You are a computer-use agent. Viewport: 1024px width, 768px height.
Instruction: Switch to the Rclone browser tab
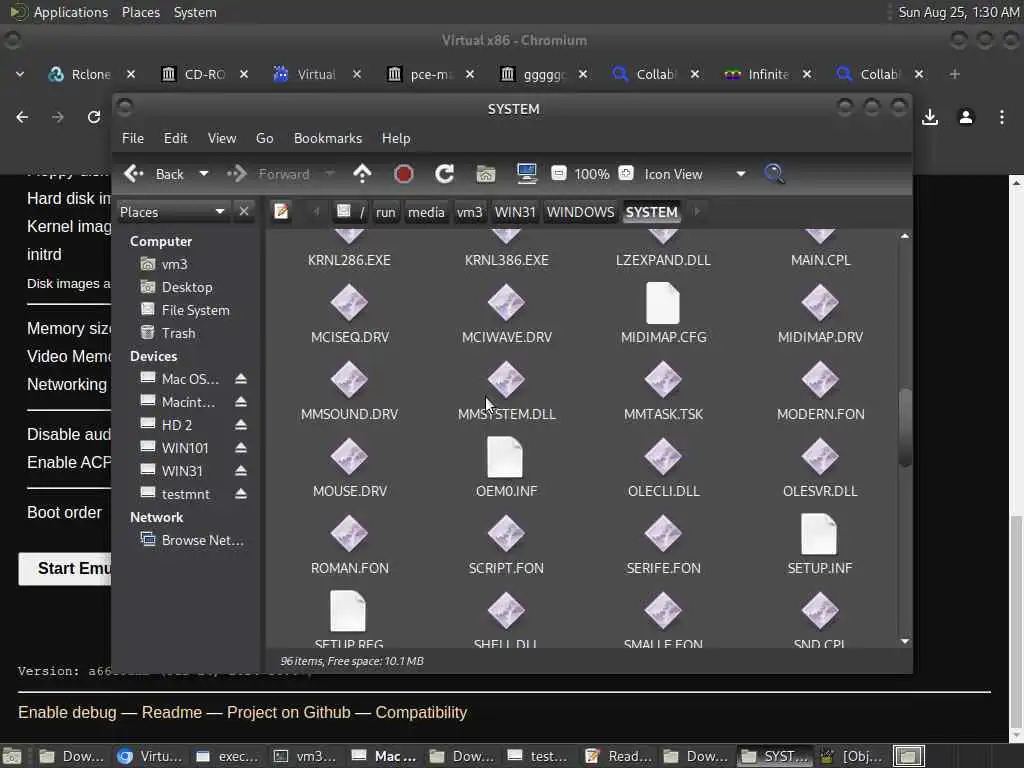click(x=90, y=74)
